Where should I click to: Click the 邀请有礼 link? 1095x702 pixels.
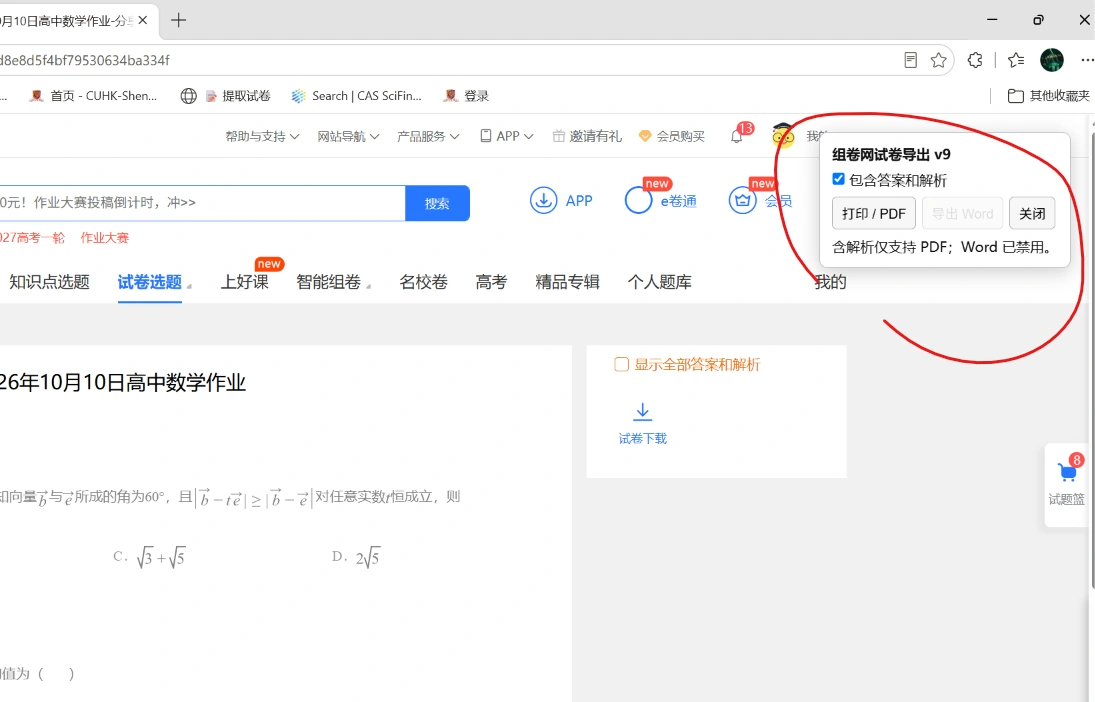click(587, 136)
